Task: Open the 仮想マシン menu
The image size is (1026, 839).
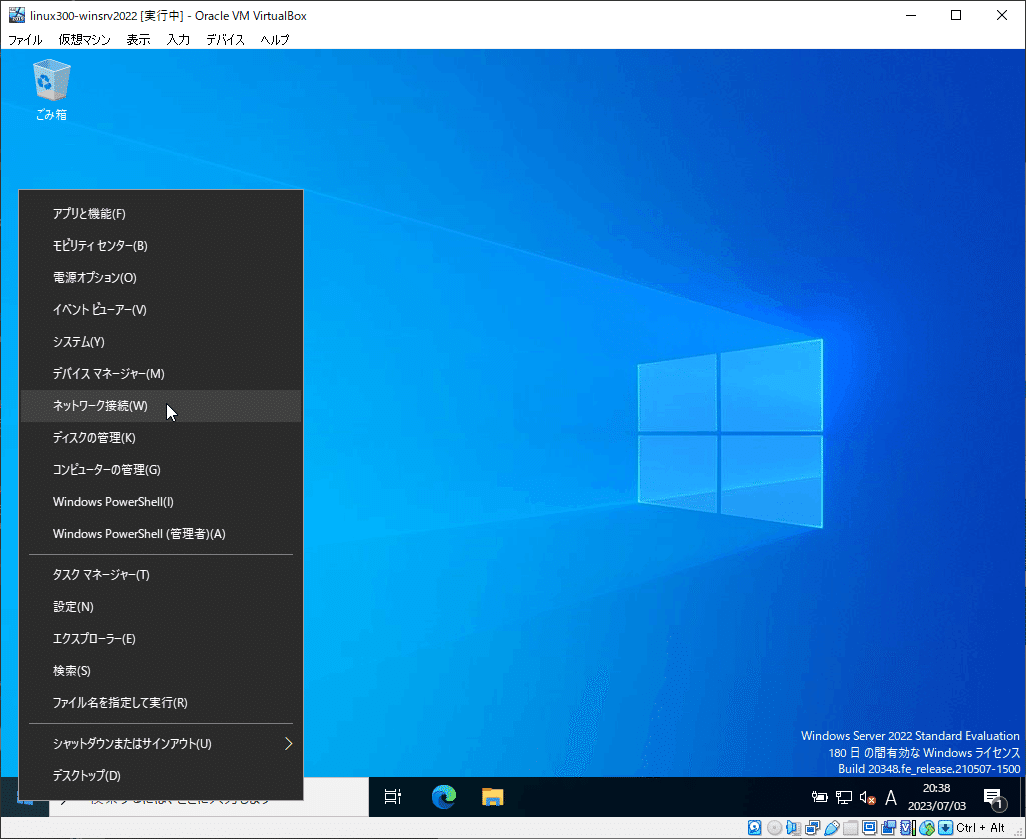Action: click(84, 40)
